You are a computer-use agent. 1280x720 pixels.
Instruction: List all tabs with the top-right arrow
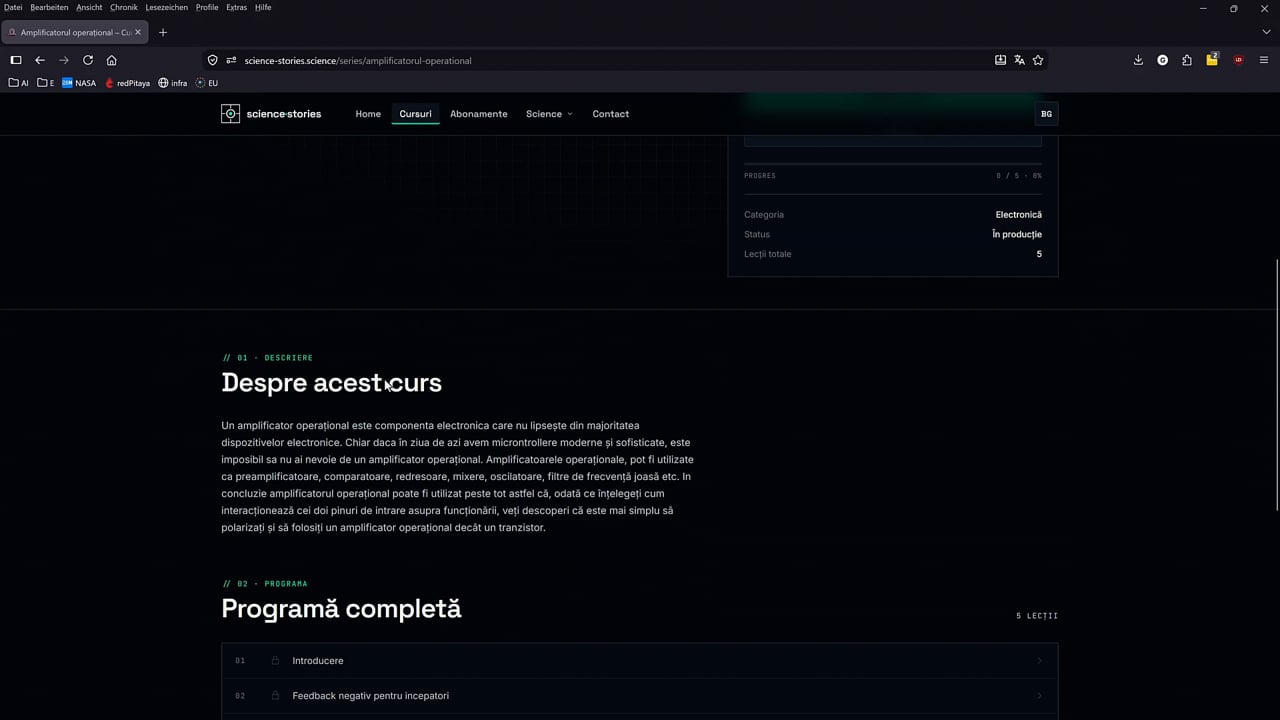tap(1266, 32)
